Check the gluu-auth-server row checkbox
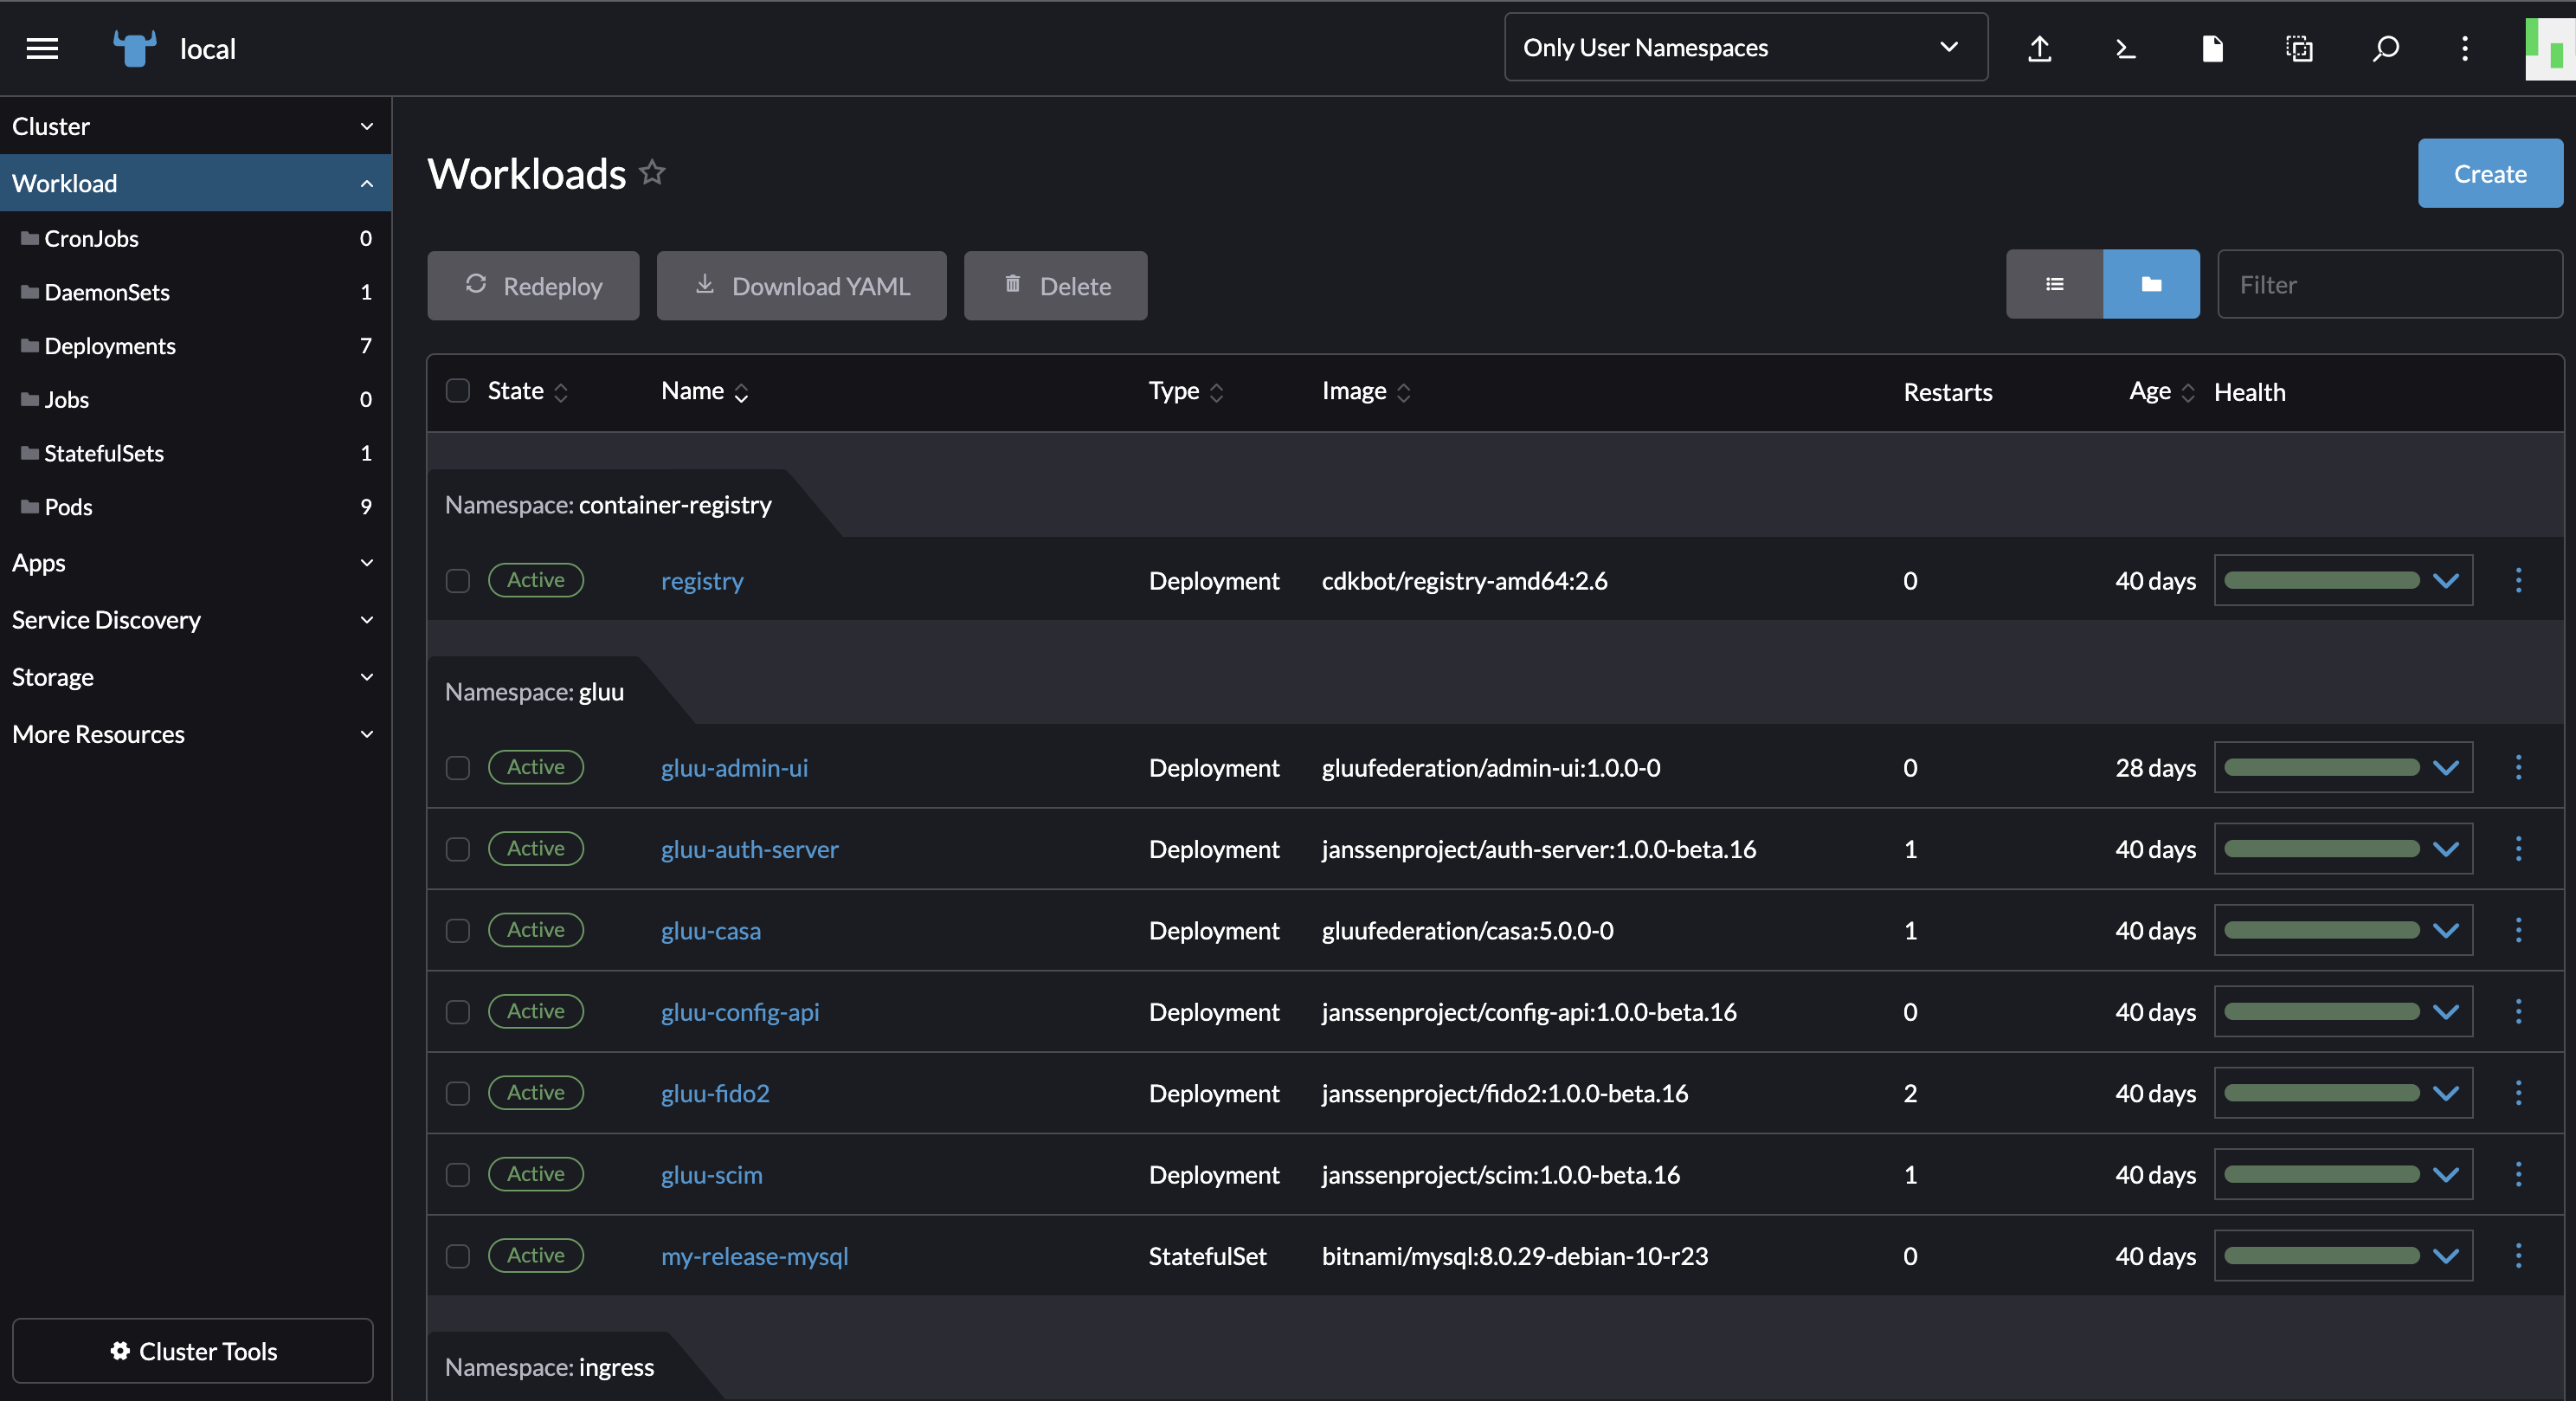2576x1401 pixels. (458, 848)
